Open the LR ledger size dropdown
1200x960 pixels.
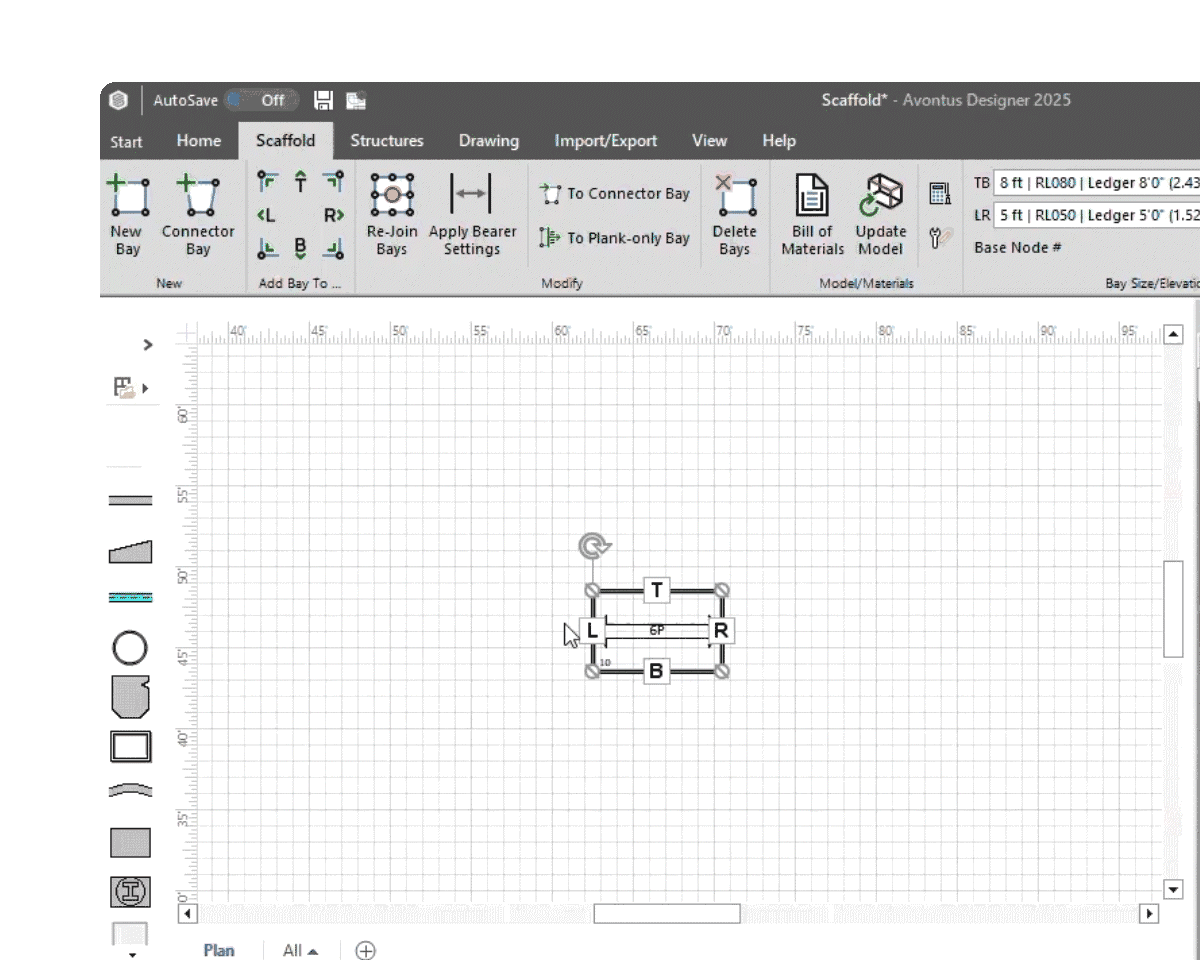1095,215
